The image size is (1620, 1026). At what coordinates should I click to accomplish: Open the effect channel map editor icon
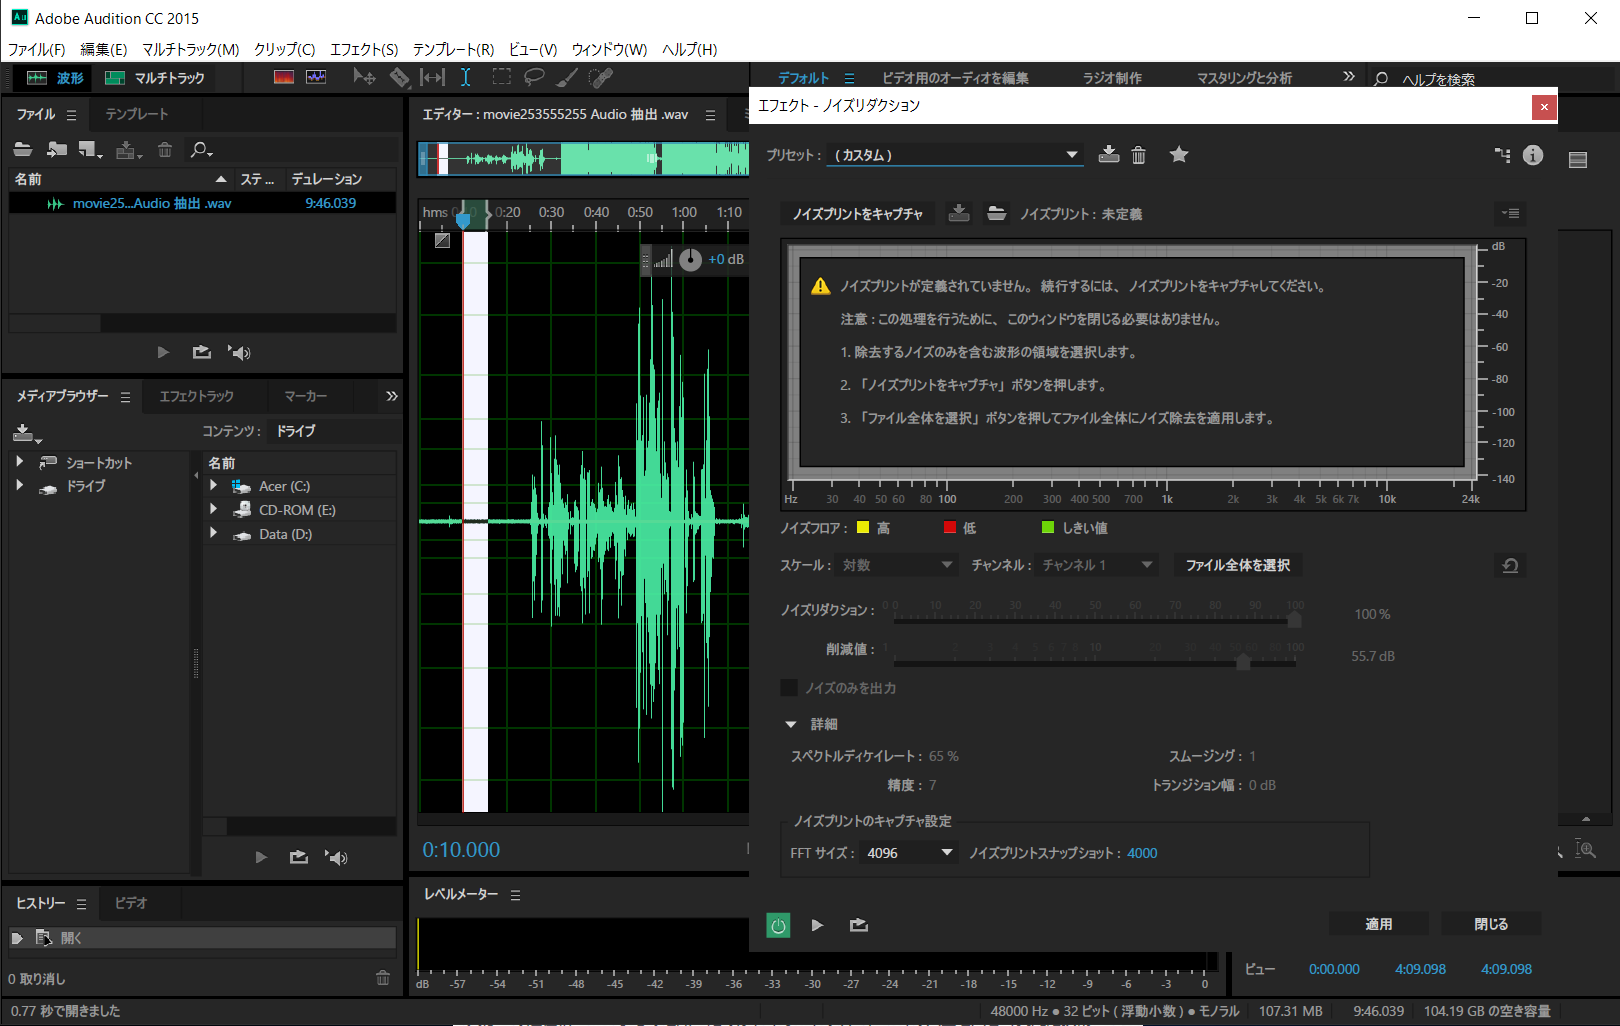(1503, 155)
